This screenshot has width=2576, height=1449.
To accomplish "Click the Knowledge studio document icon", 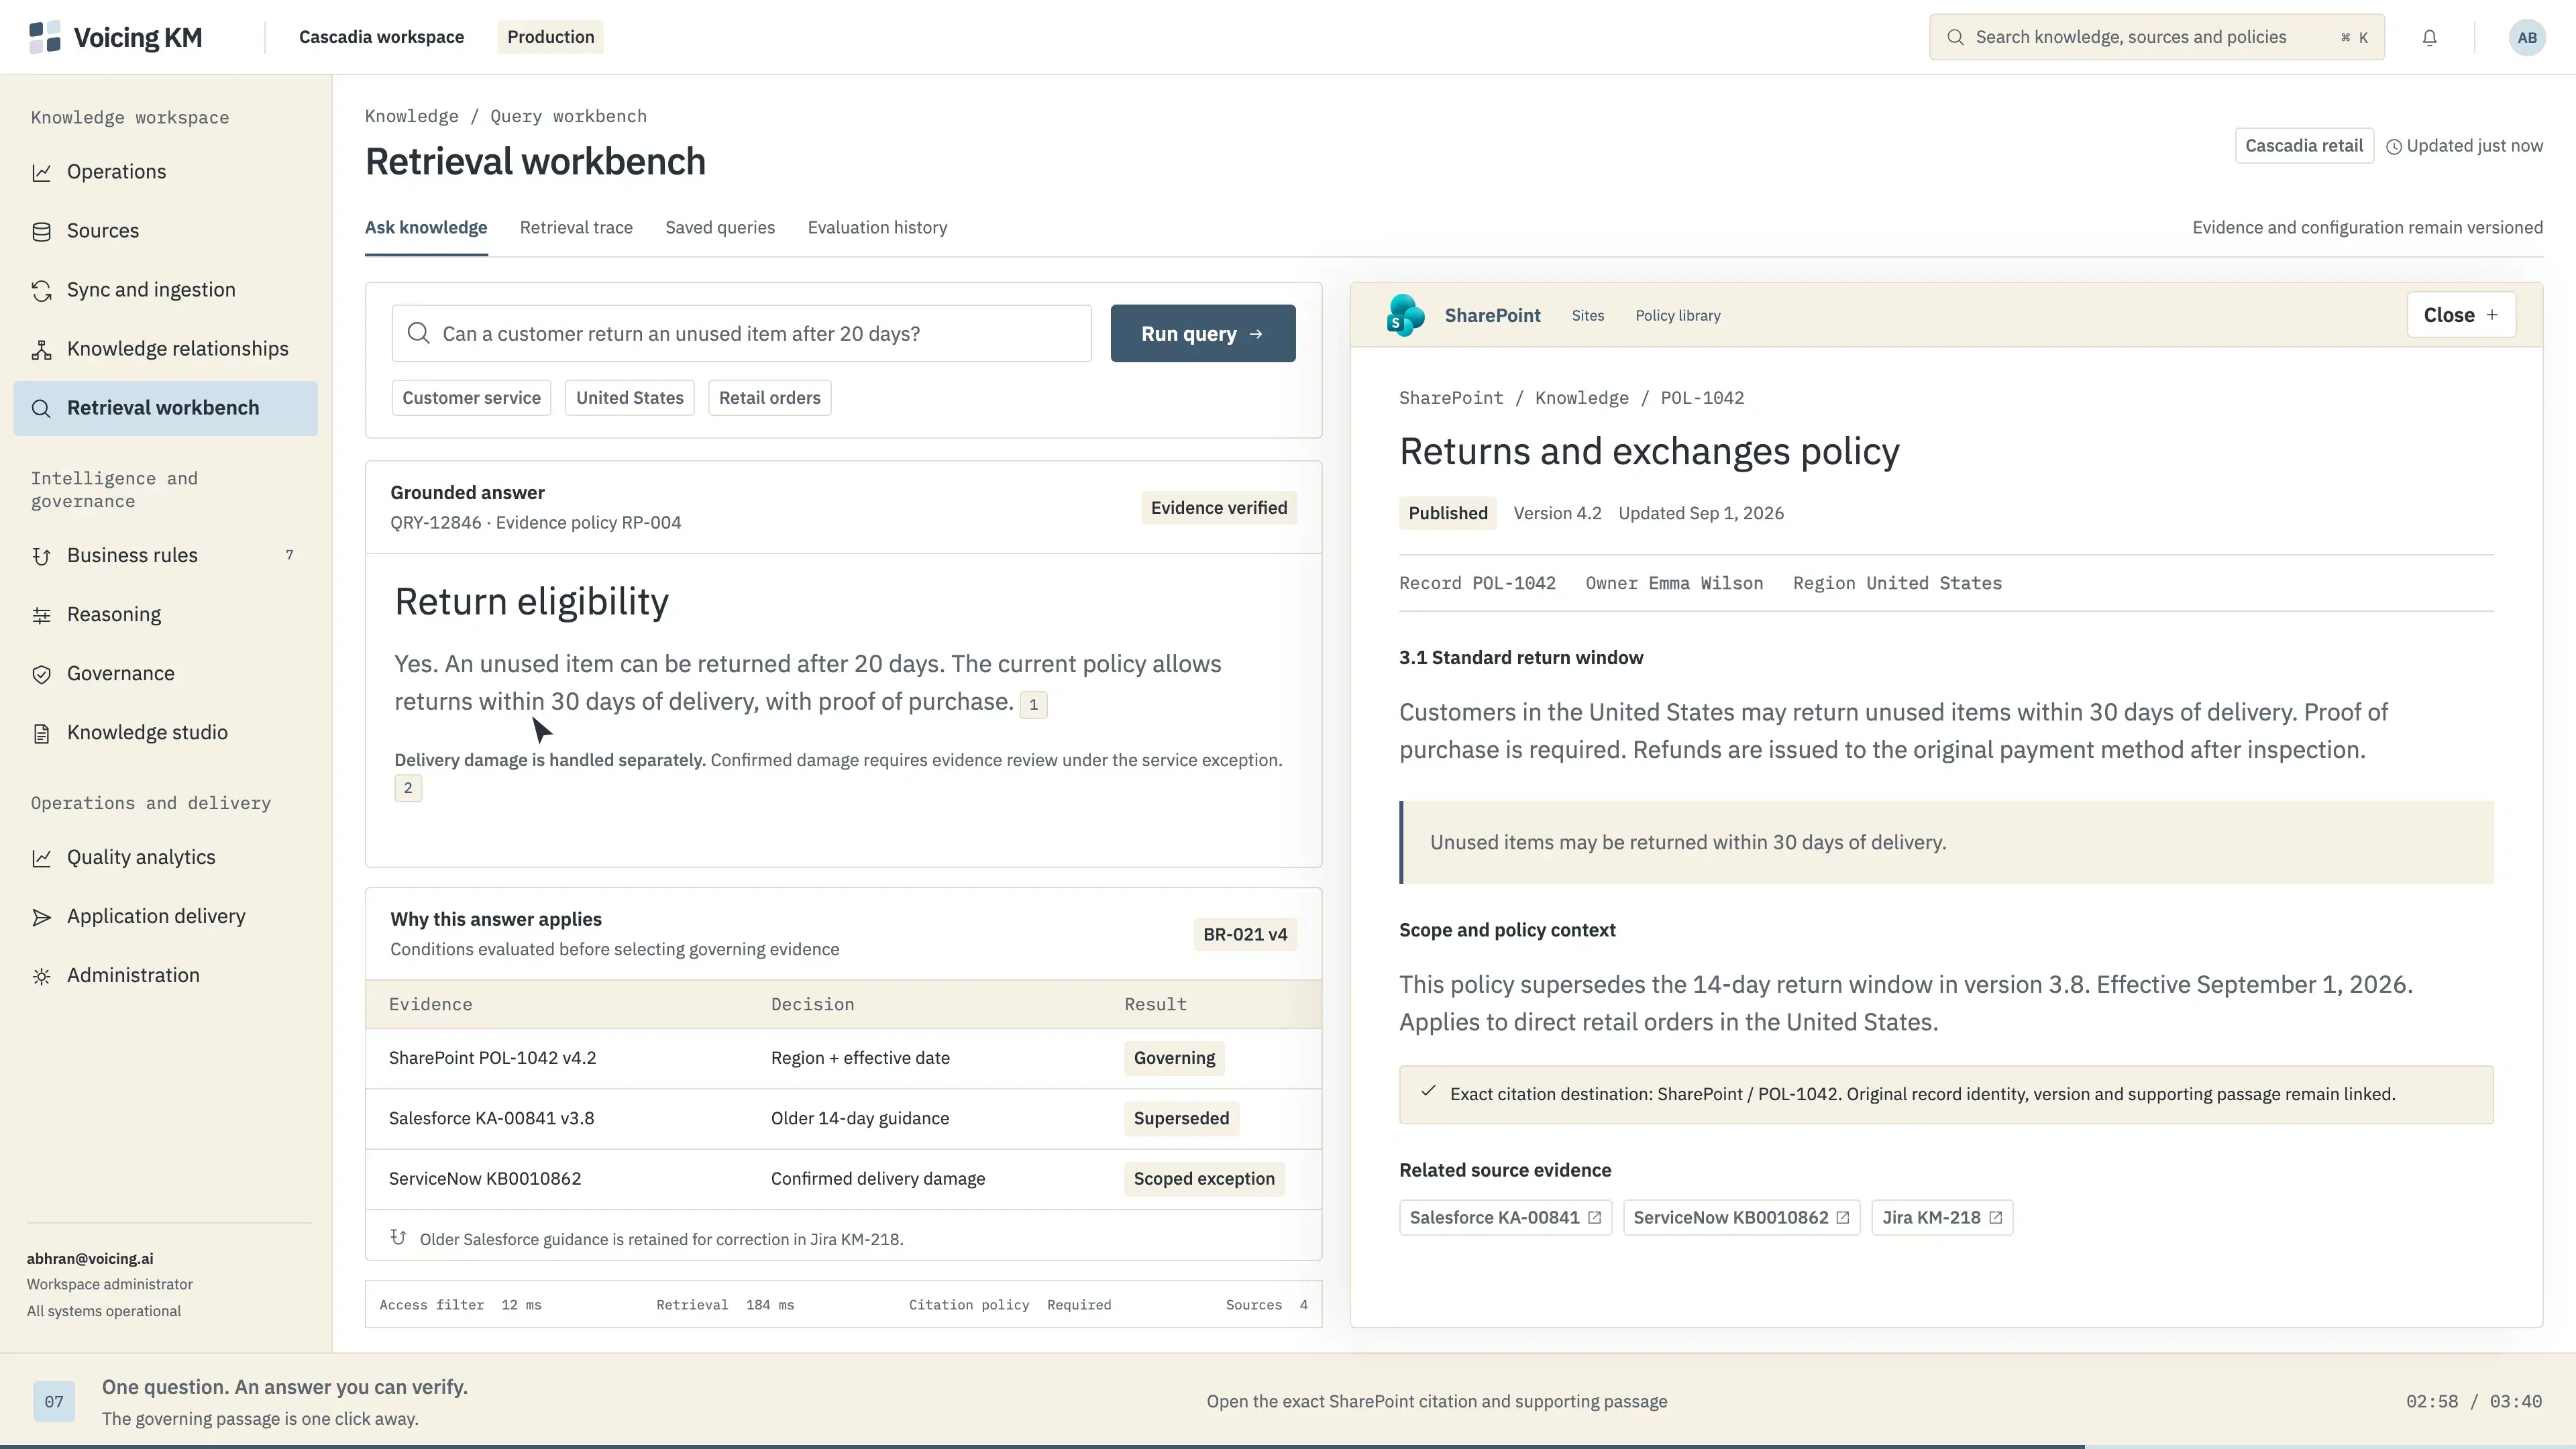I will [41, 733].
